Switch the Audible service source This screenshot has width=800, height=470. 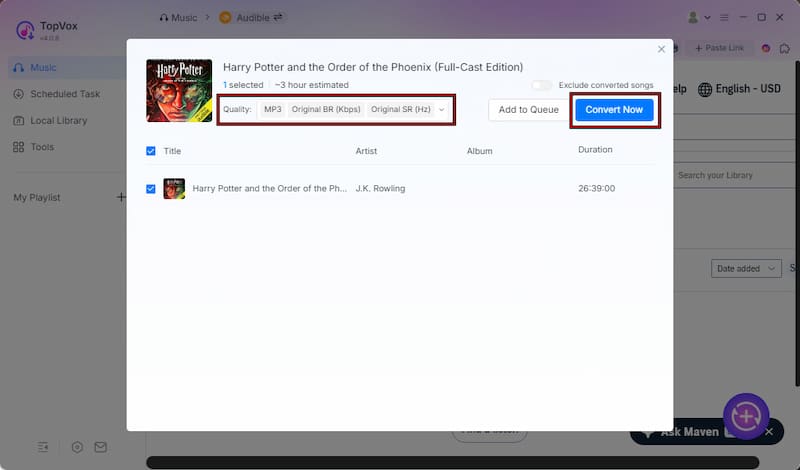[x=278, y=17]
